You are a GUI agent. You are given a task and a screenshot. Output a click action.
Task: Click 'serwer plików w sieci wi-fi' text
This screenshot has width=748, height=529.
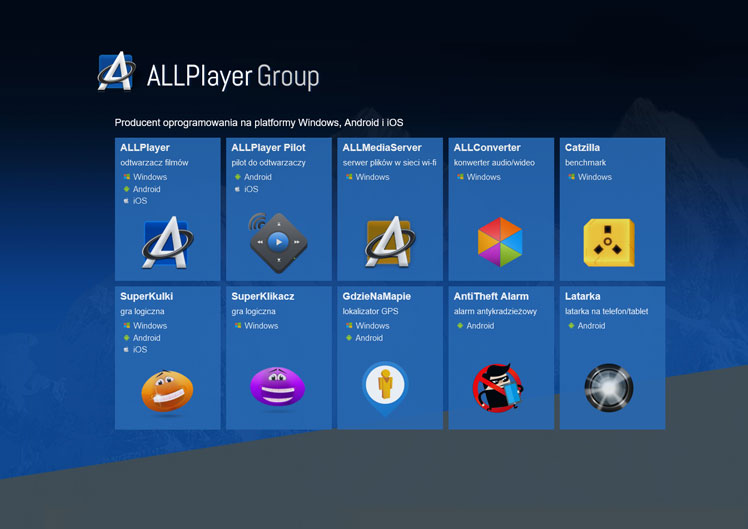point(389,163)
